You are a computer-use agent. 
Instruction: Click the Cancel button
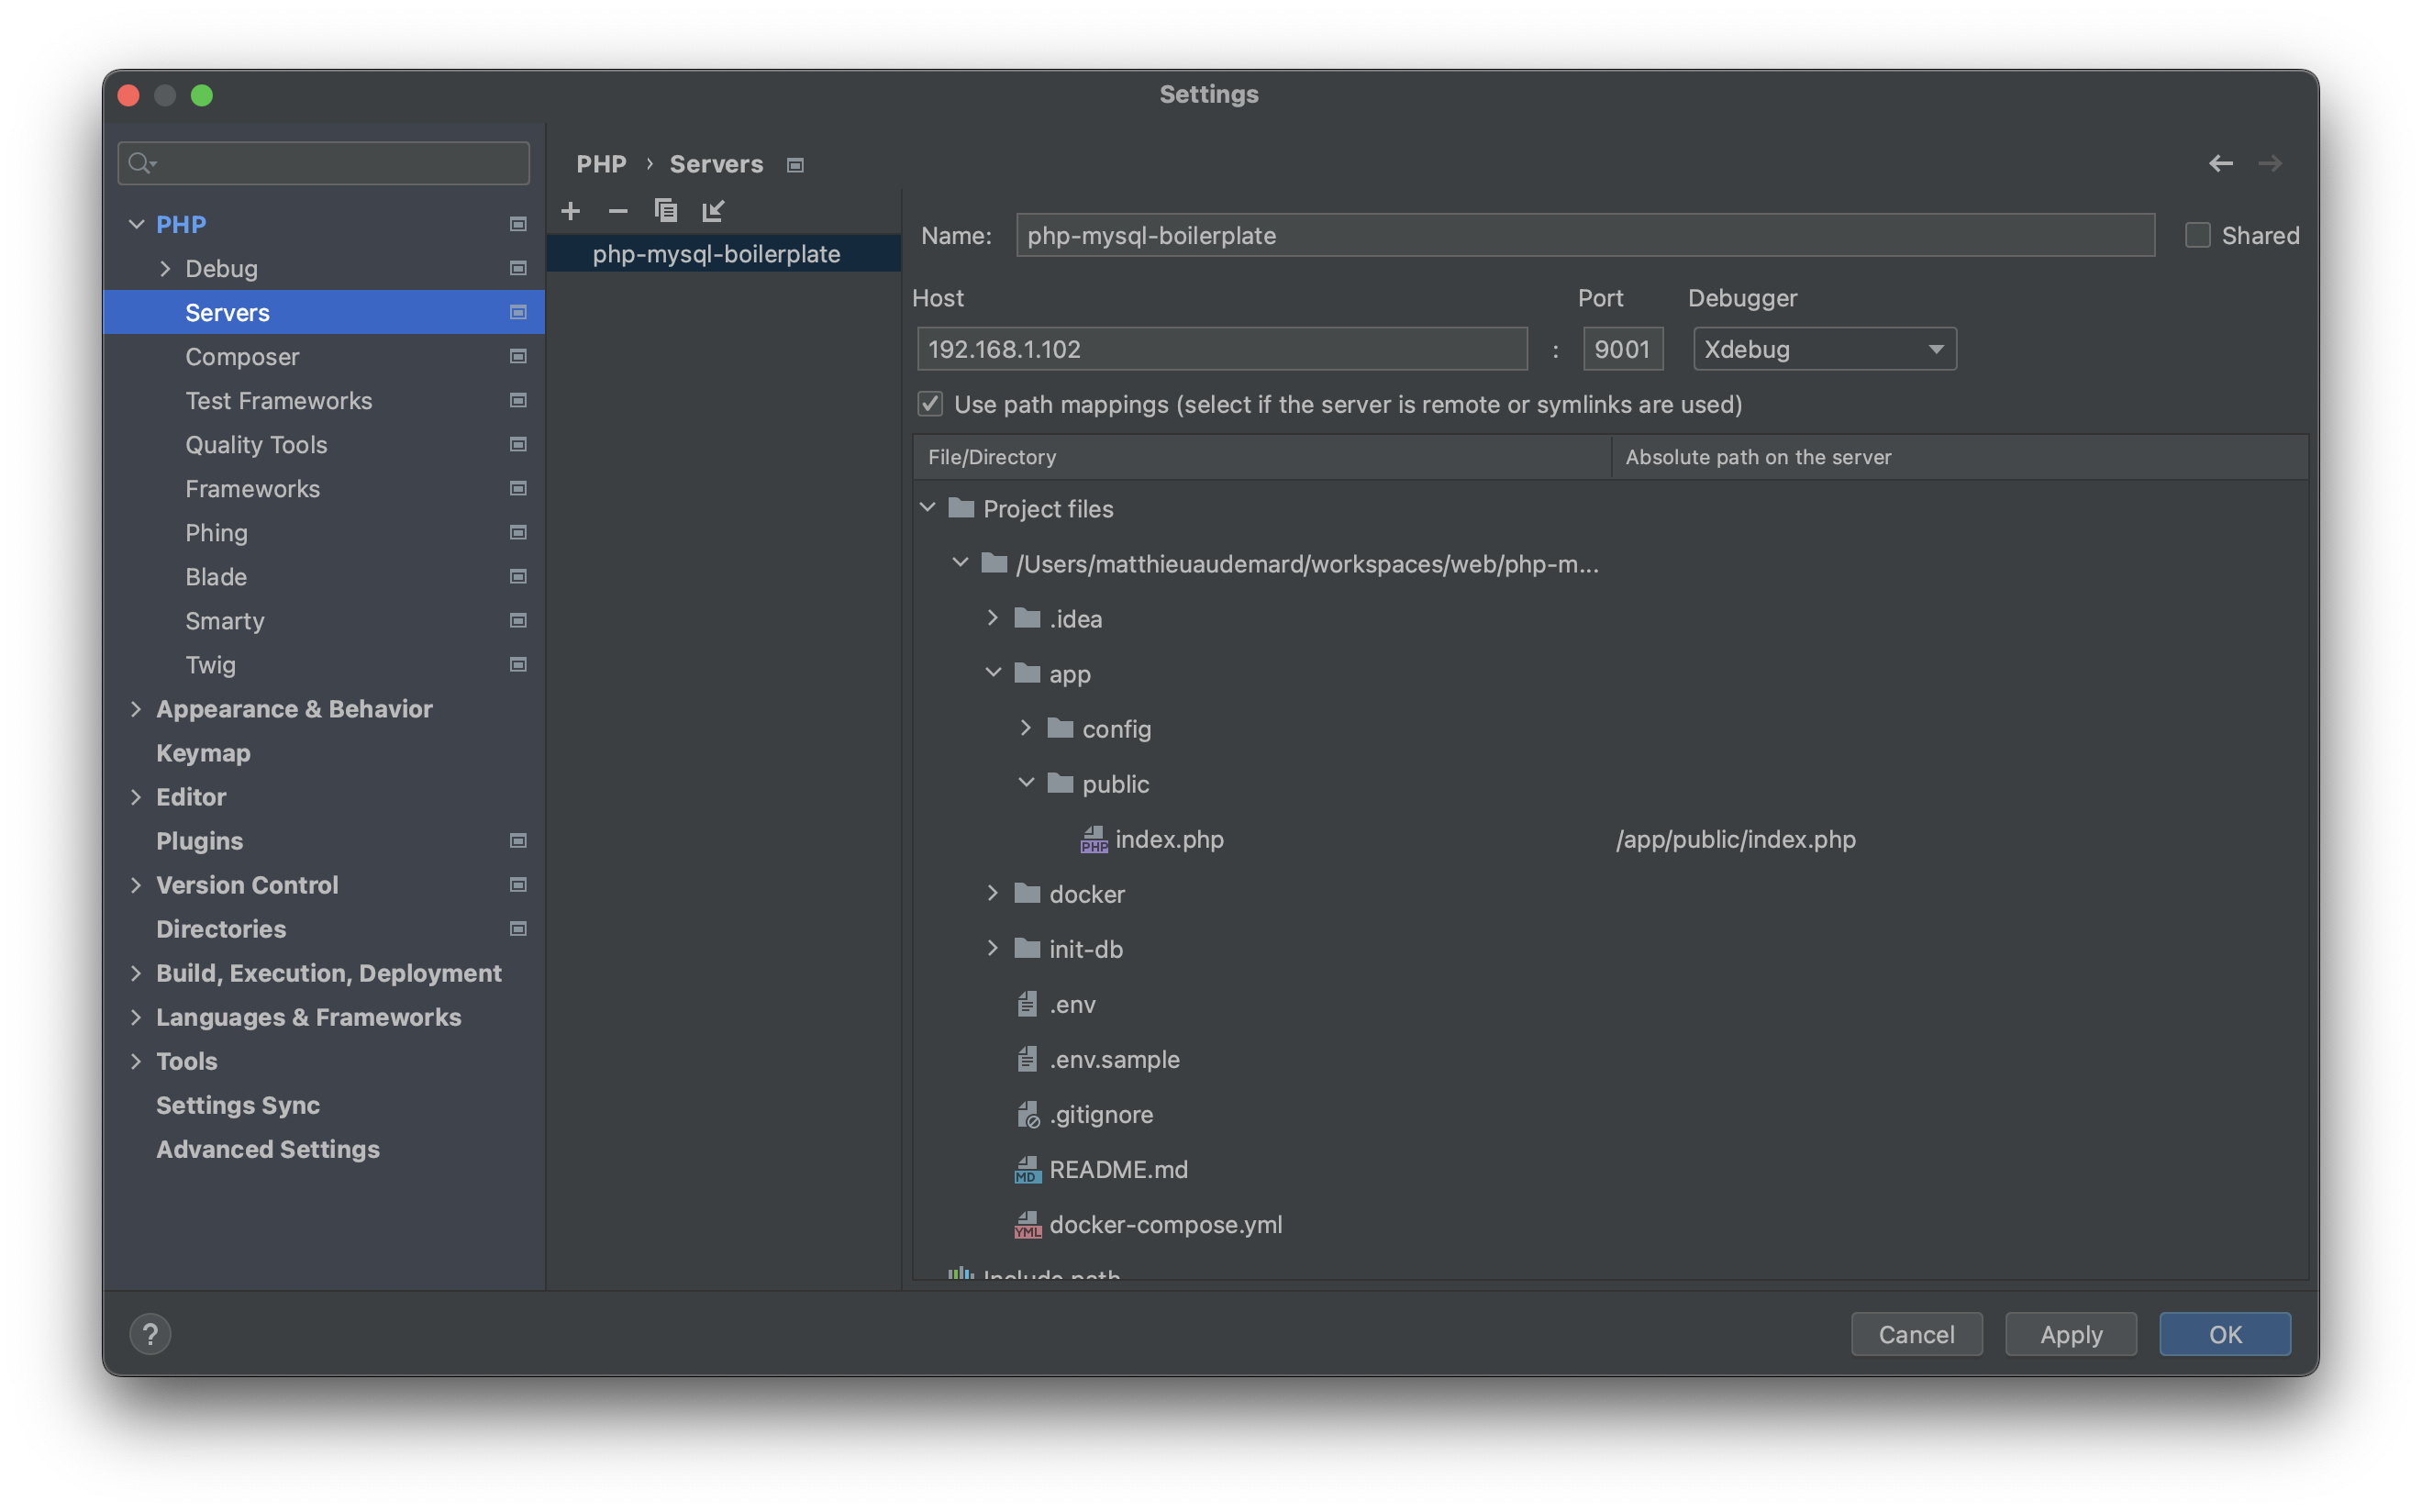click(x=1916, y=1334)
